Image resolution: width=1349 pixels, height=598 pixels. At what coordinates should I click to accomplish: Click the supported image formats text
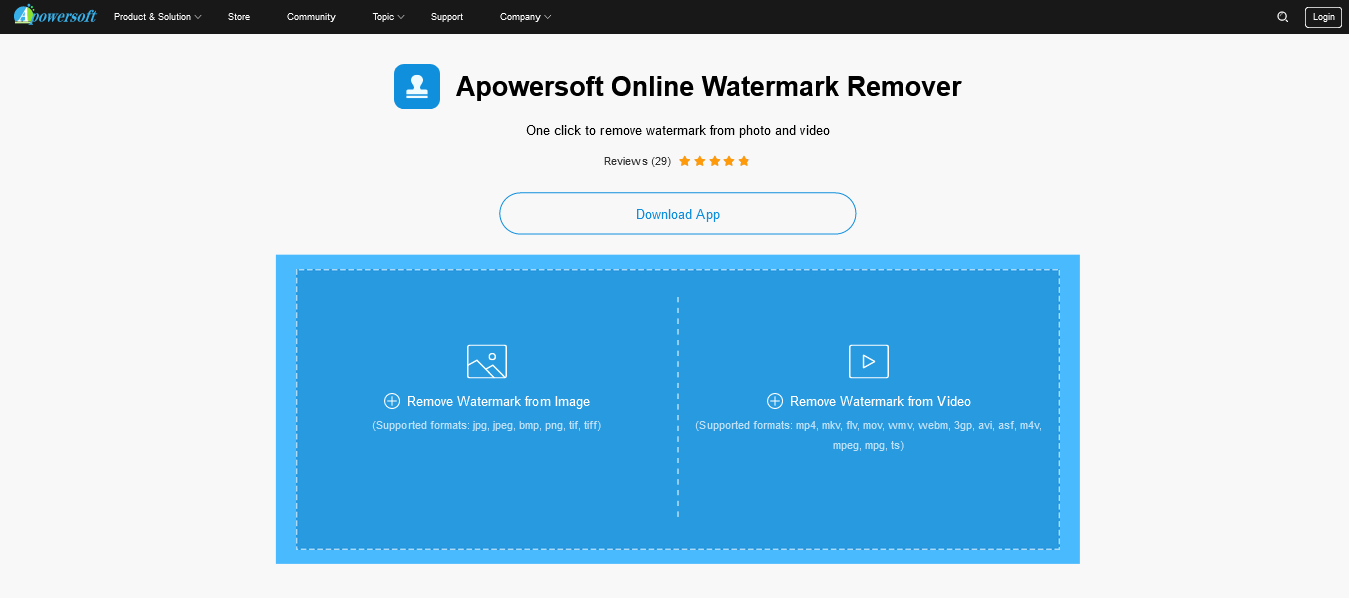[487, 425]
